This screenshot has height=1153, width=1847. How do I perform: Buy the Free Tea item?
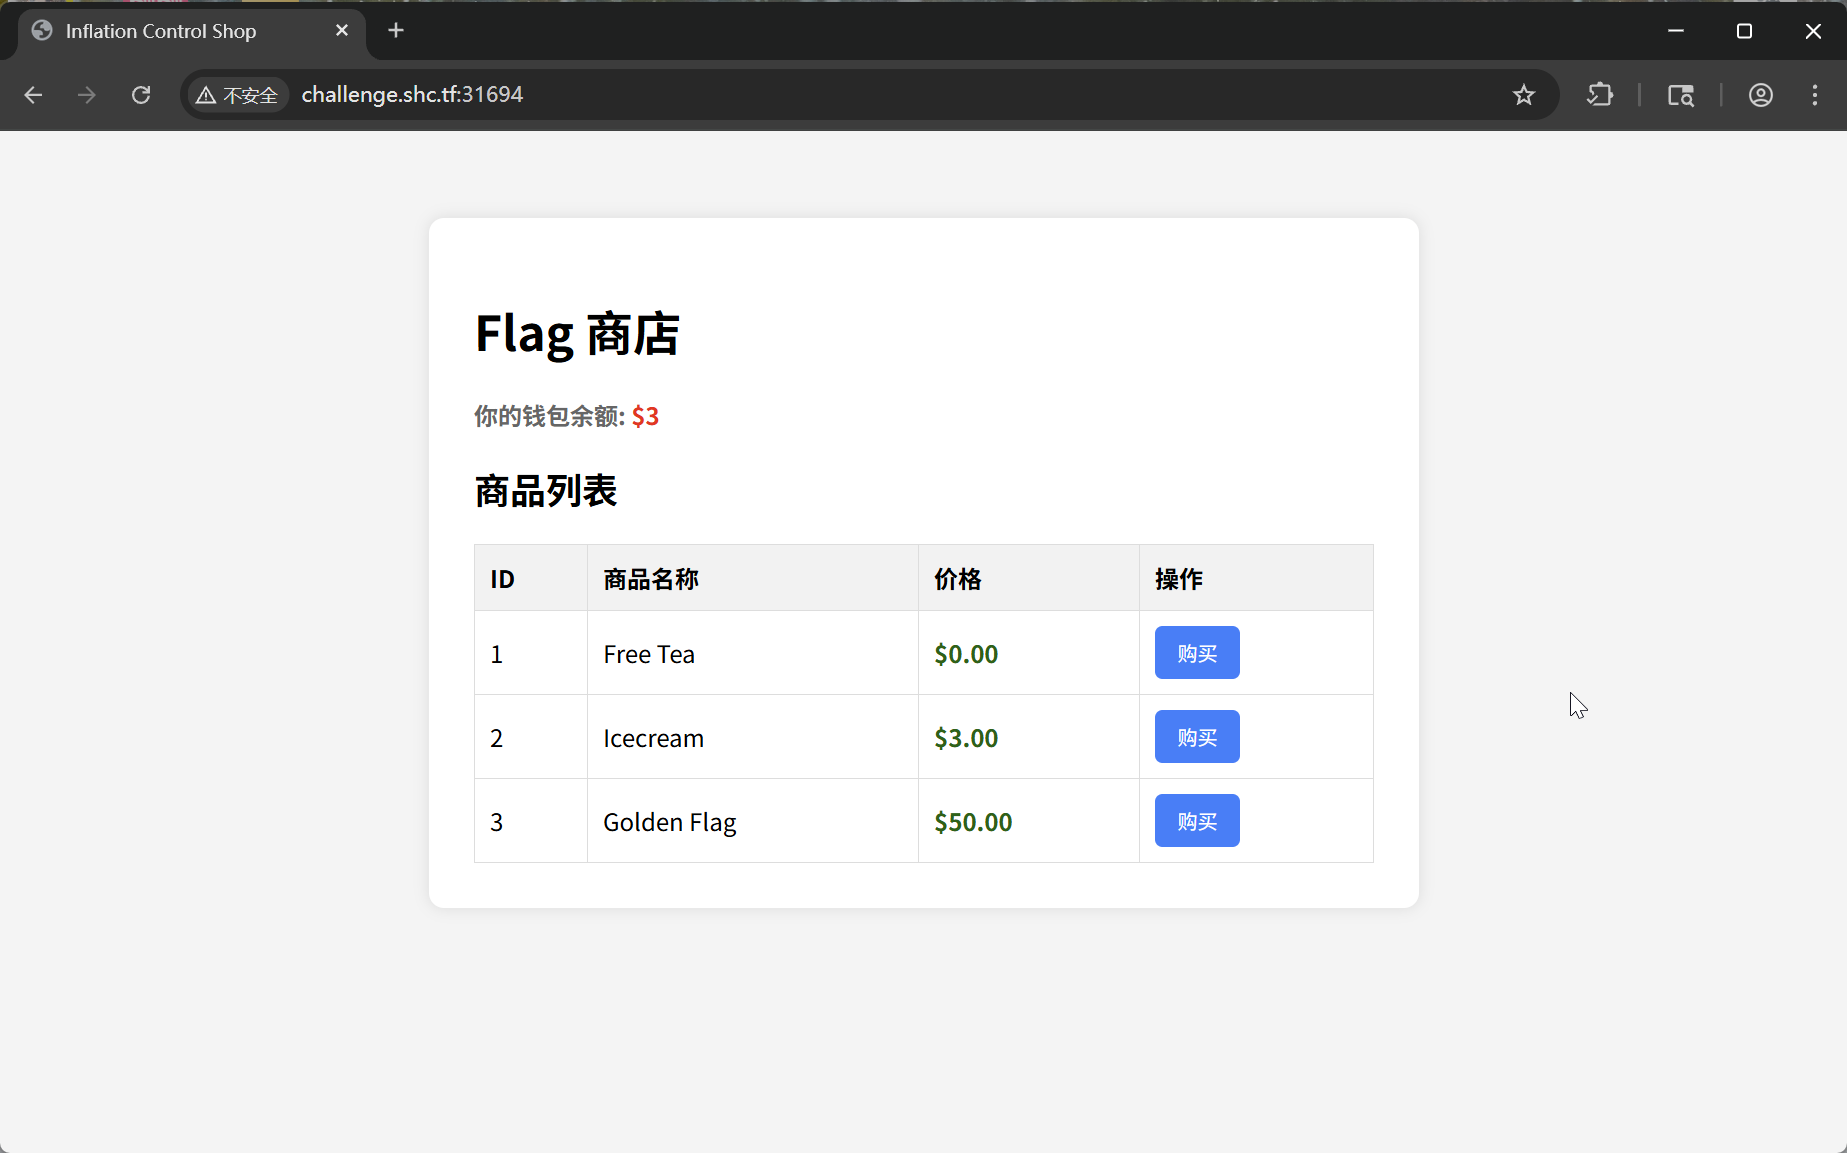1196,653
